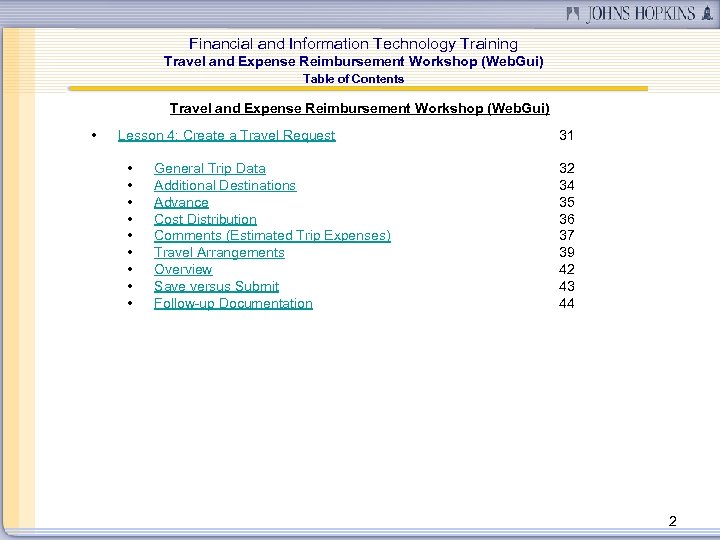Viewport: 720px width, 540px height.
Task: Click page number 35 for Advance
Action: 567,202
